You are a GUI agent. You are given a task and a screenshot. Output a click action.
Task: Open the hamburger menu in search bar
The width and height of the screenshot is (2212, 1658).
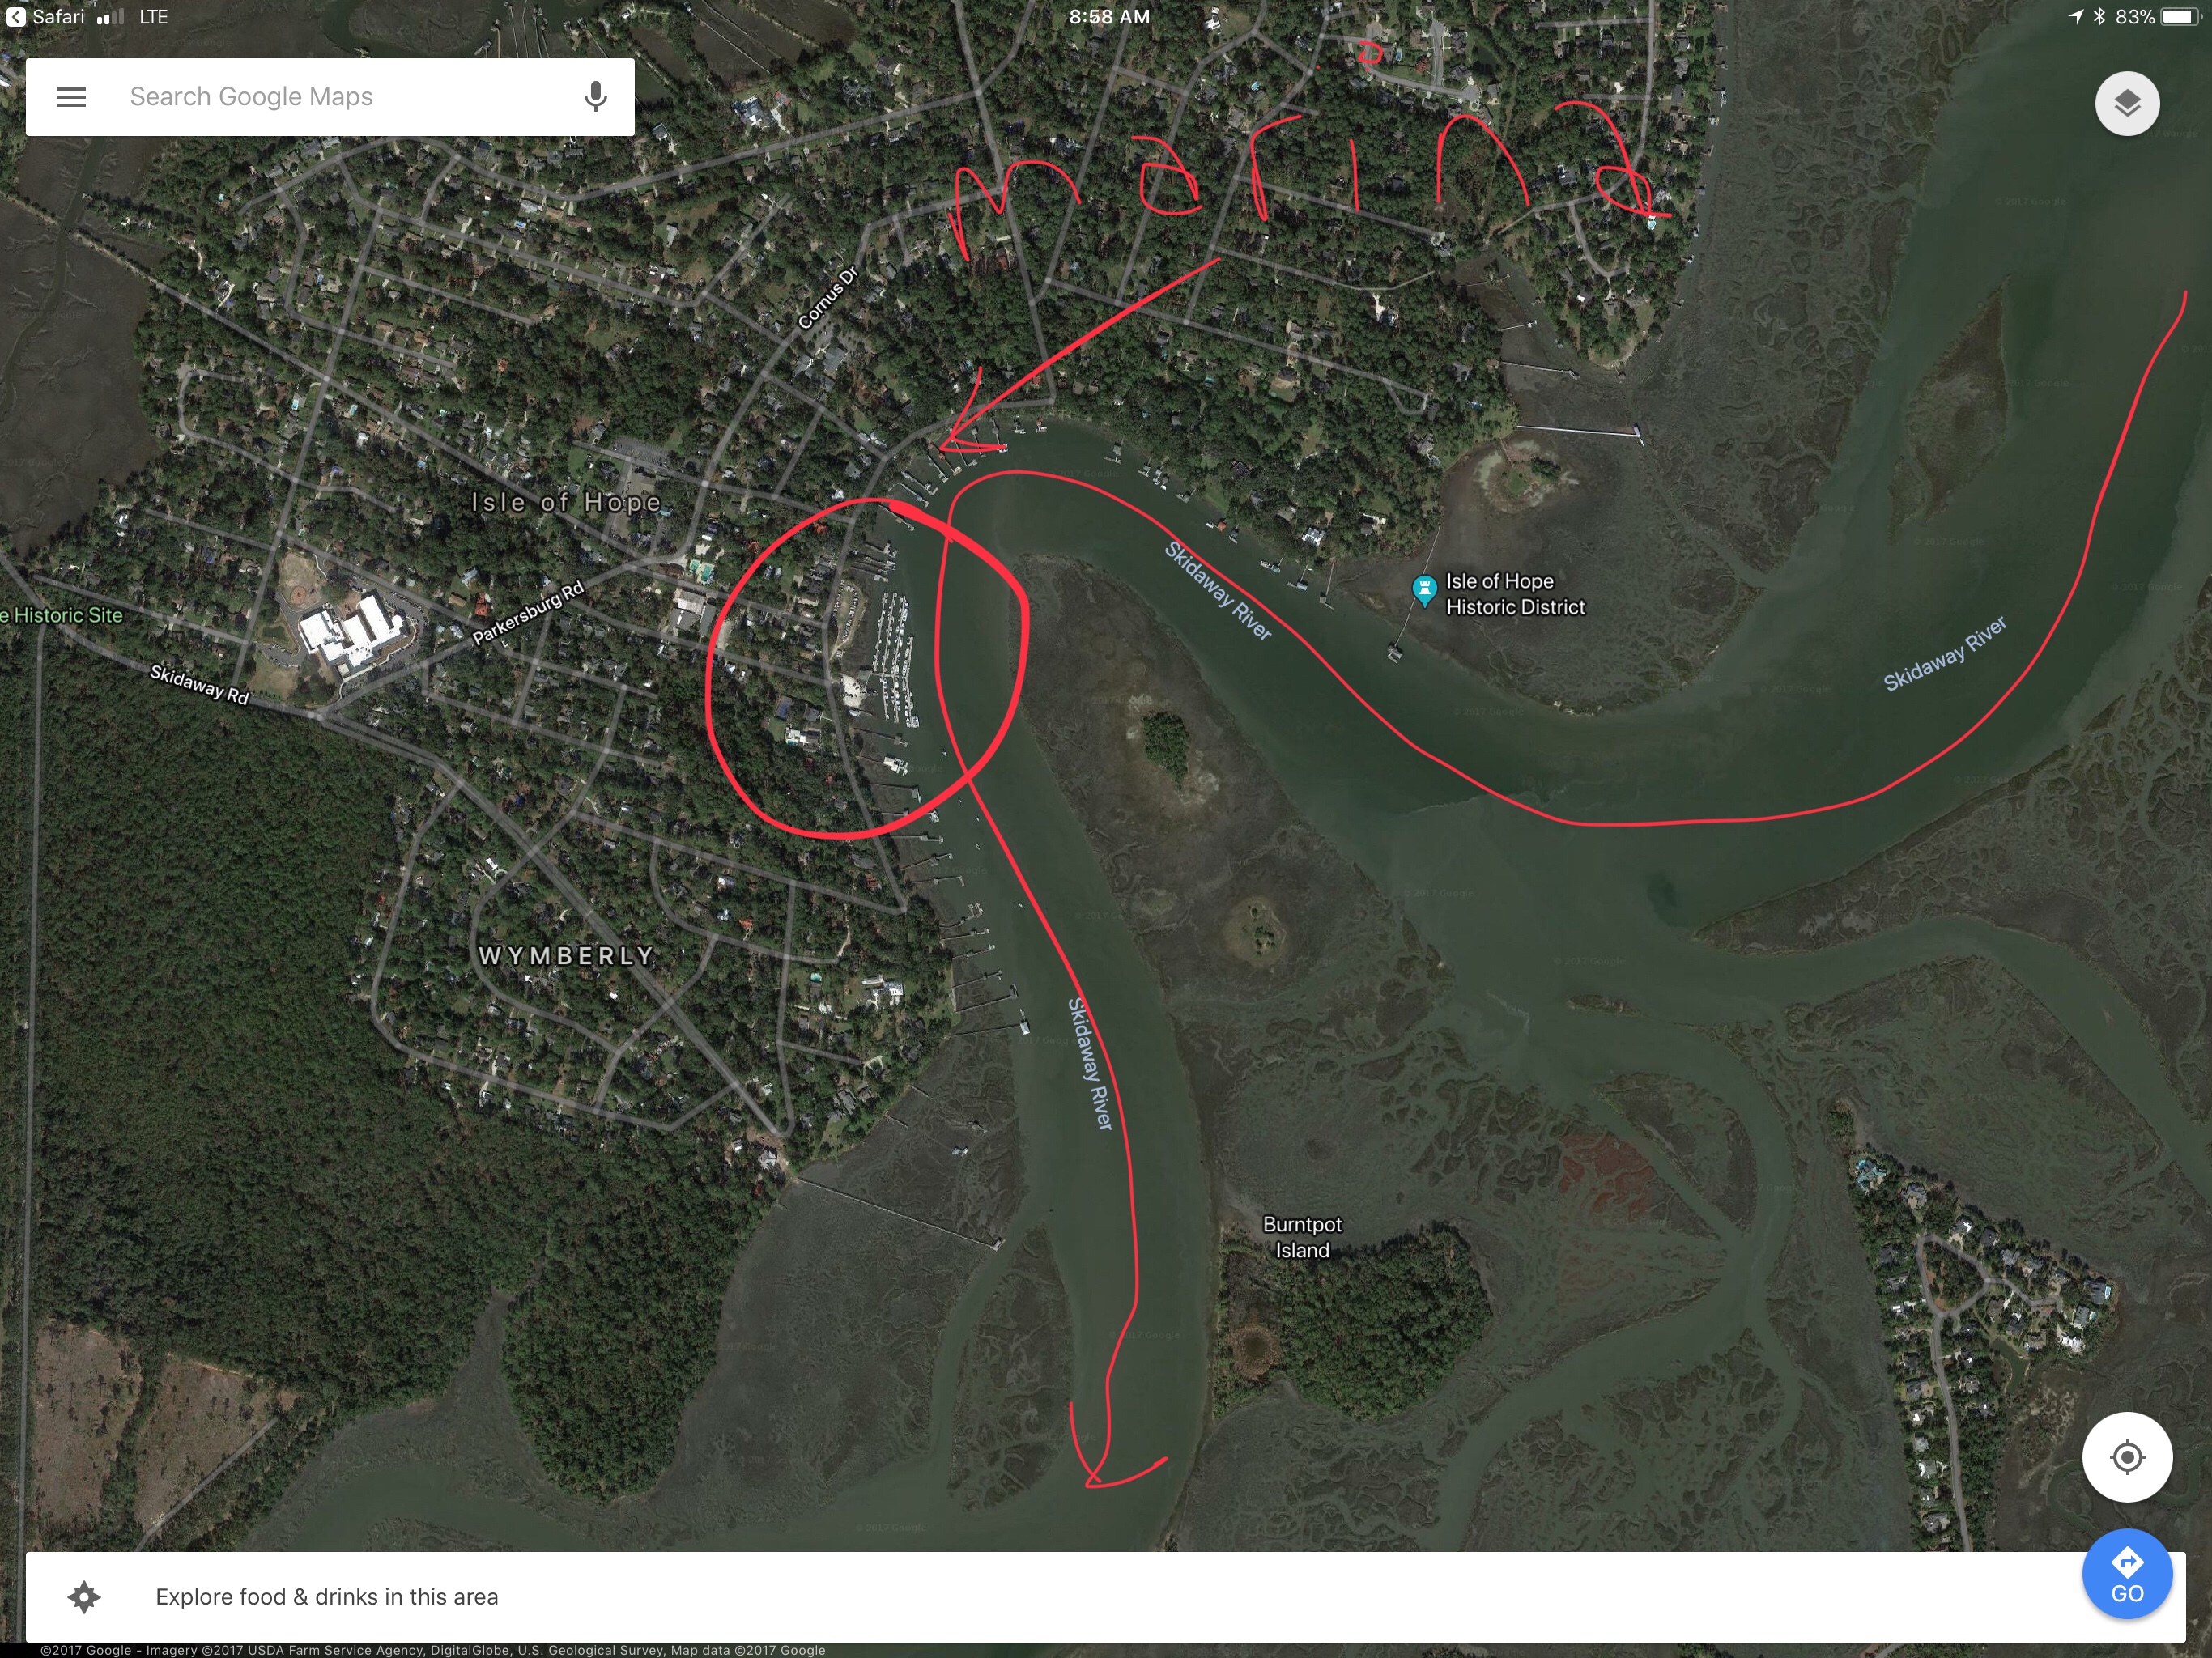tap(71, 97)
